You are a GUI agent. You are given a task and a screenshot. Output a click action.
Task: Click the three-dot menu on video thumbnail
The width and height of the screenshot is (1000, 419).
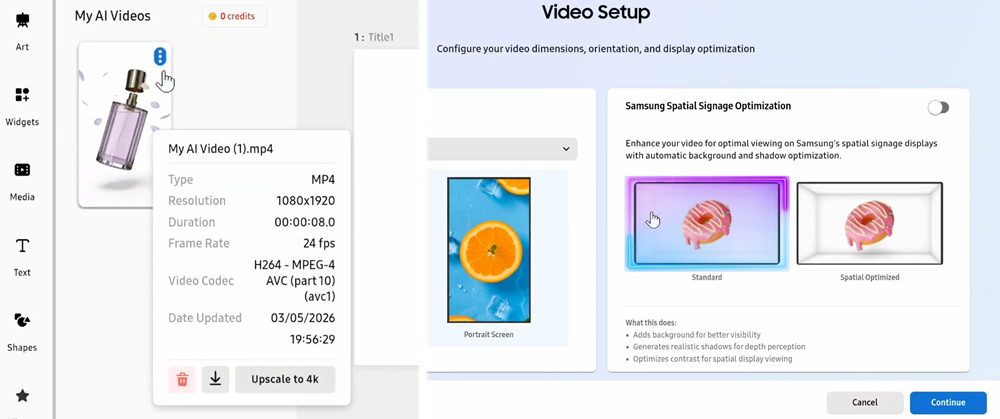pos(160,57)
